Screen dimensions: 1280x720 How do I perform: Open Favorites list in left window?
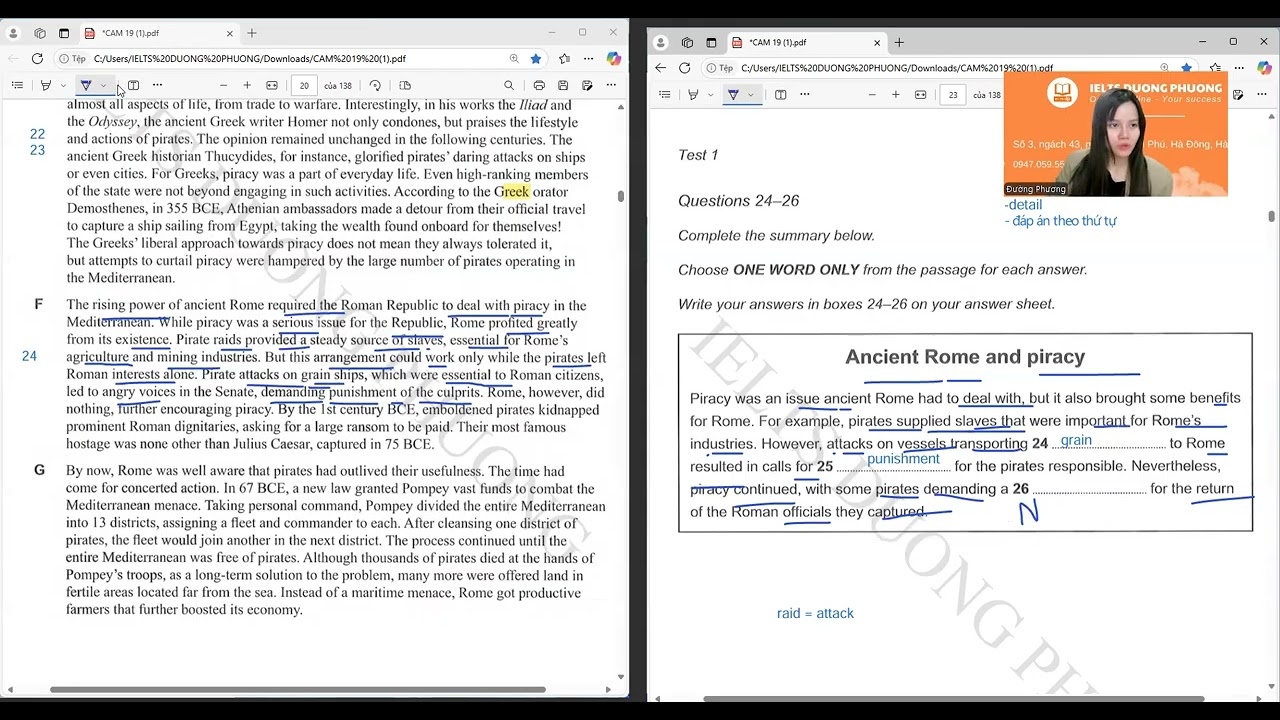pyautogui.click(x=564, y=59)
